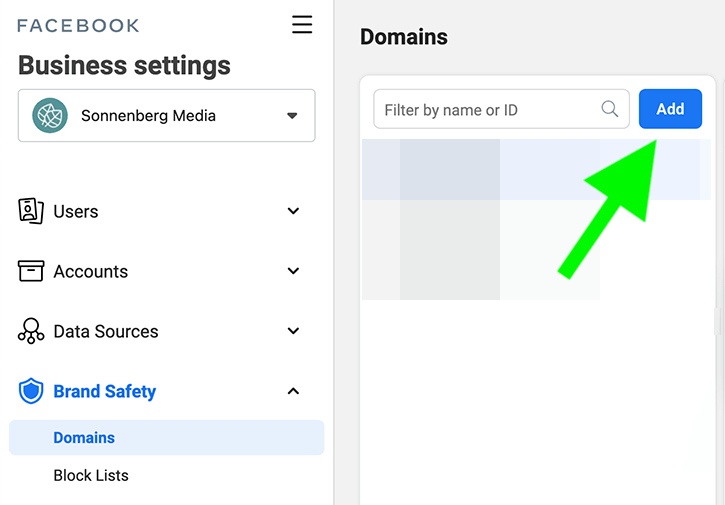Click the FACEBOOK logo
The height and width of the screenshot is (505, 725).
coord(78,25)
